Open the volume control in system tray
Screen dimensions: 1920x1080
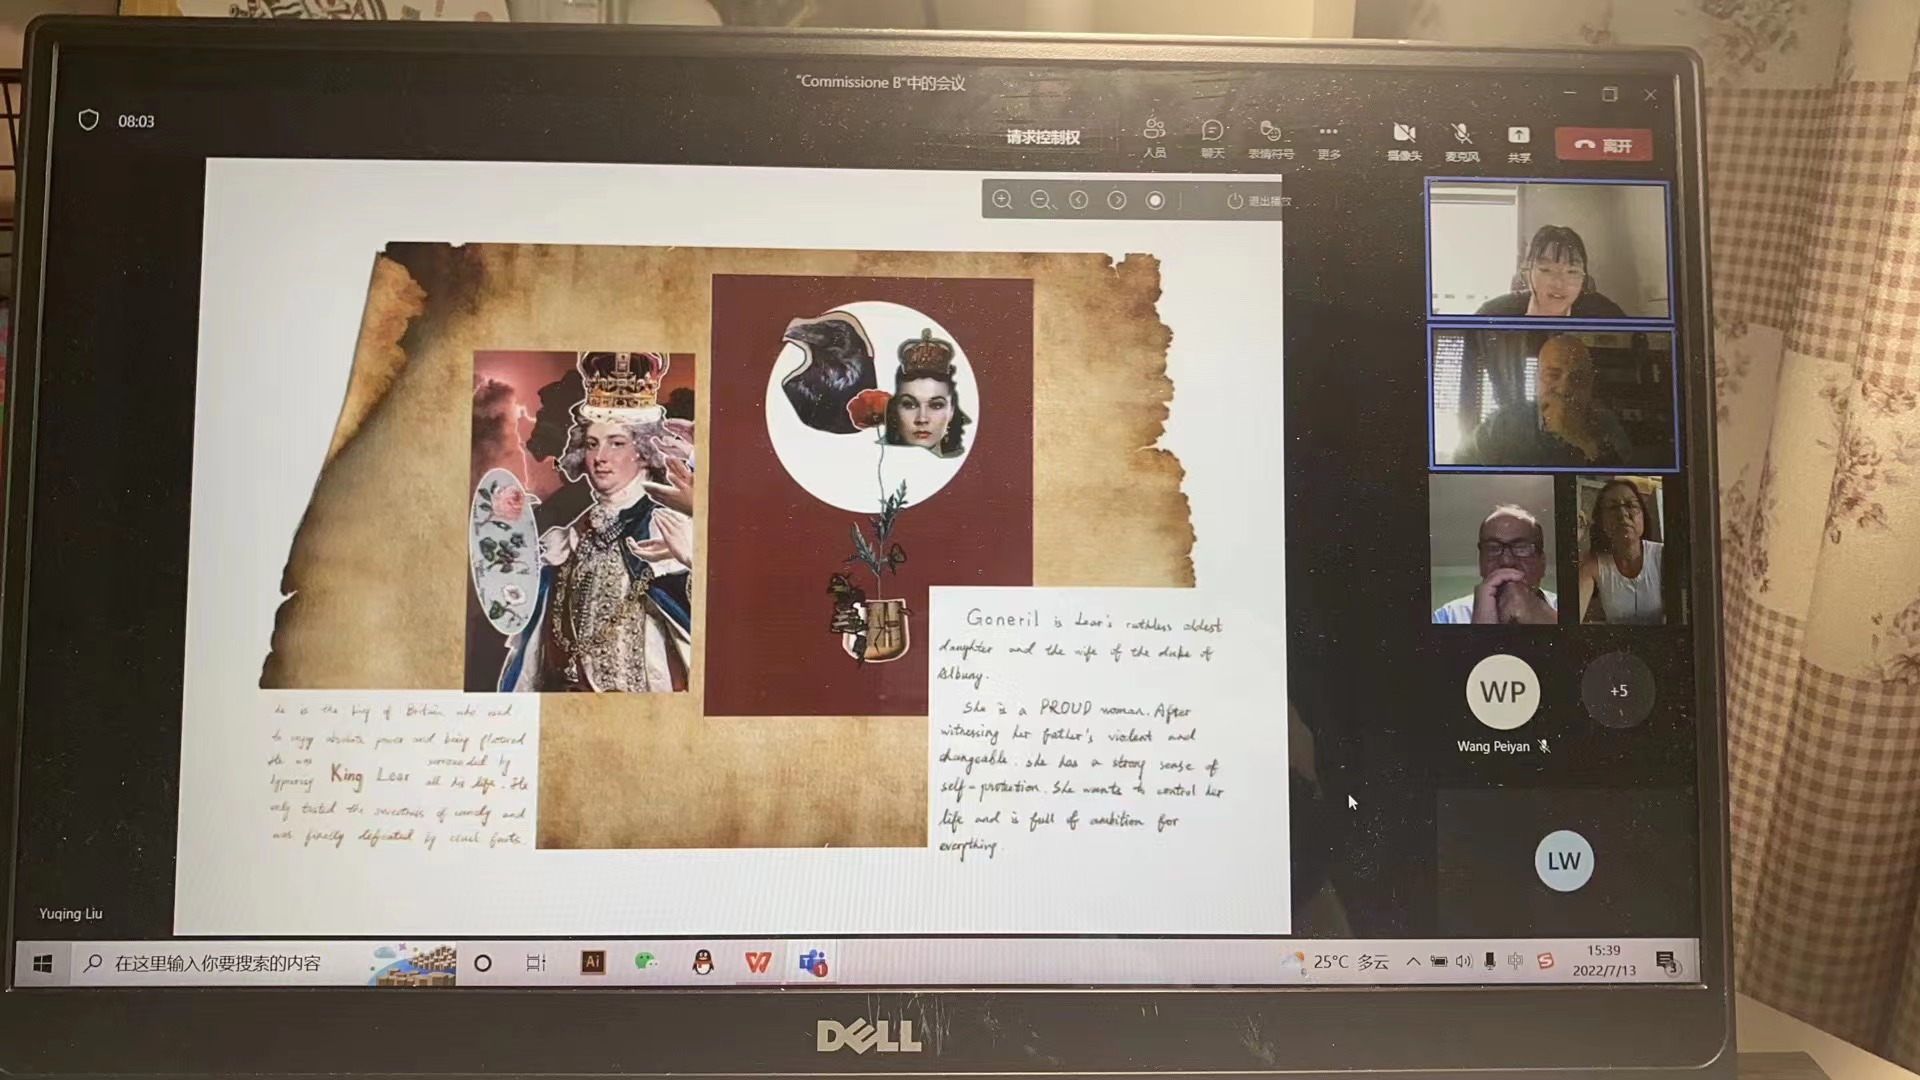[x=1464, y=962]
